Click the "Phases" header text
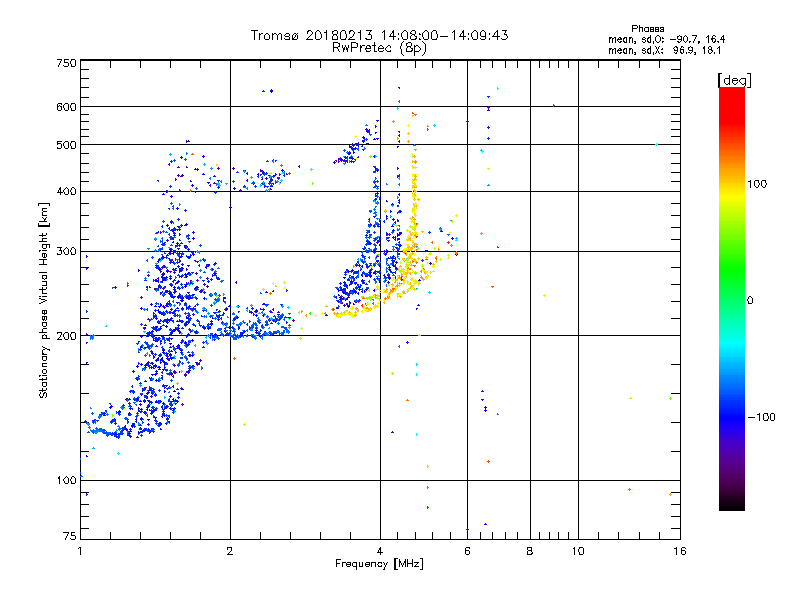 point(647,29)
